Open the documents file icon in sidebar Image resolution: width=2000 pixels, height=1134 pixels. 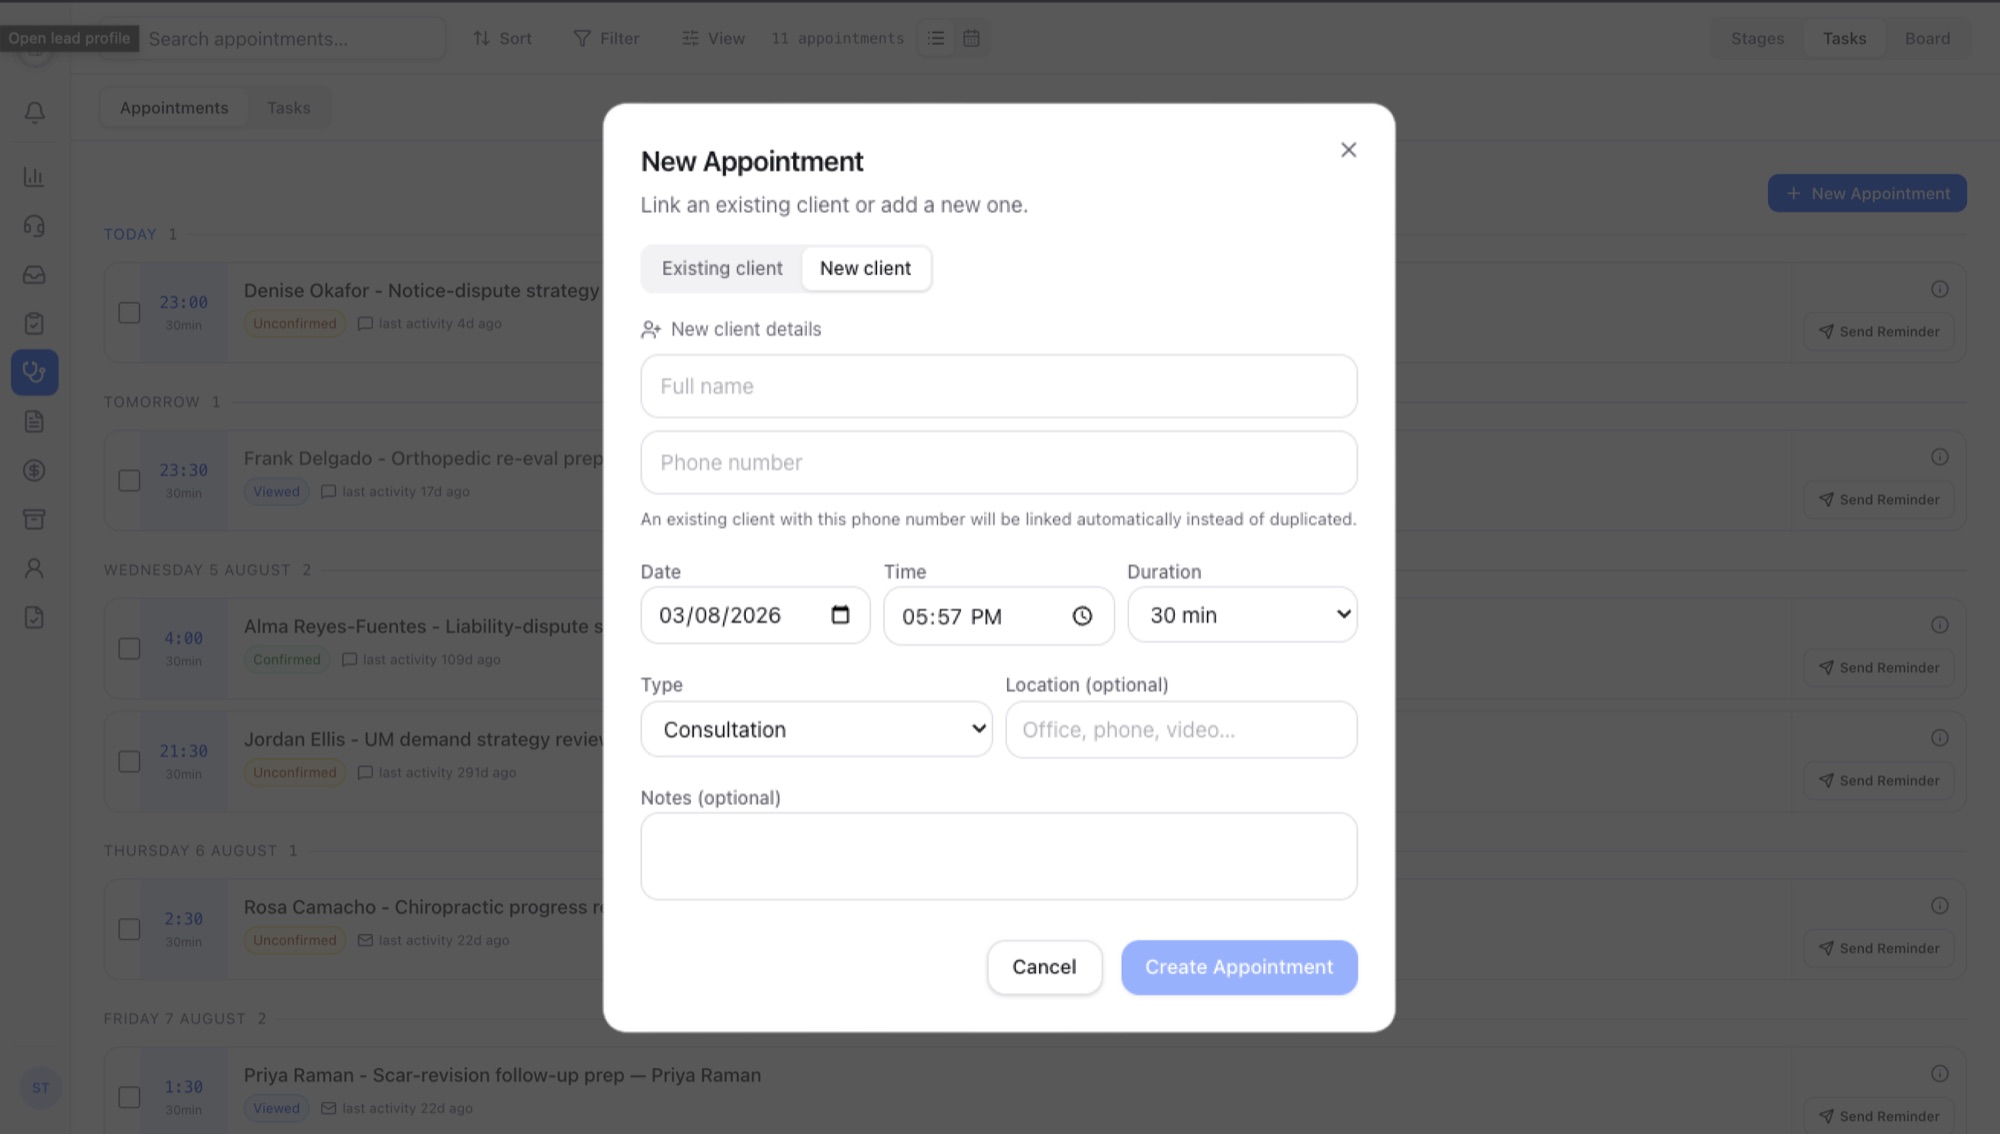[x=34, y=421]
